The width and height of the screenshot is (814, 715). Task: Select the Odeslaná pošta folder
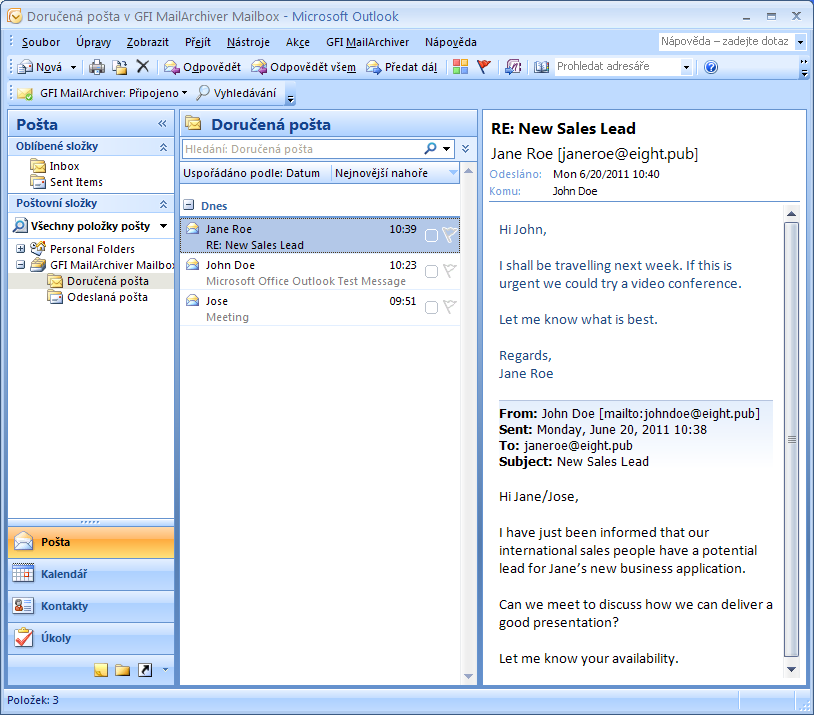(x=107, y=297)
